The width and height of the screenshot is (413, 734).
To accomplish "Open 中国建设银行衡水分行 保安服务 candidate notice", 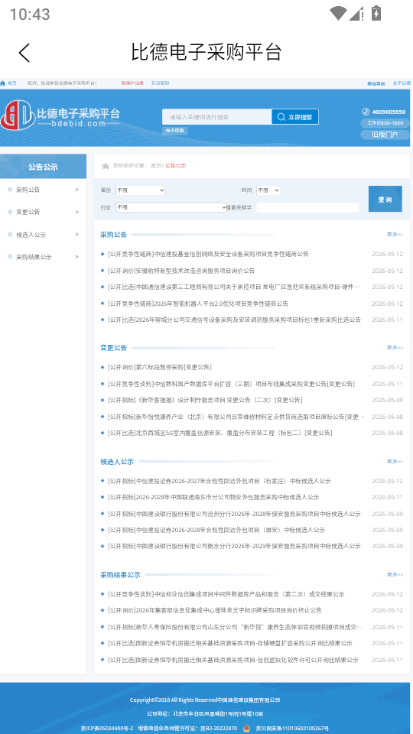I will [234, 546].
